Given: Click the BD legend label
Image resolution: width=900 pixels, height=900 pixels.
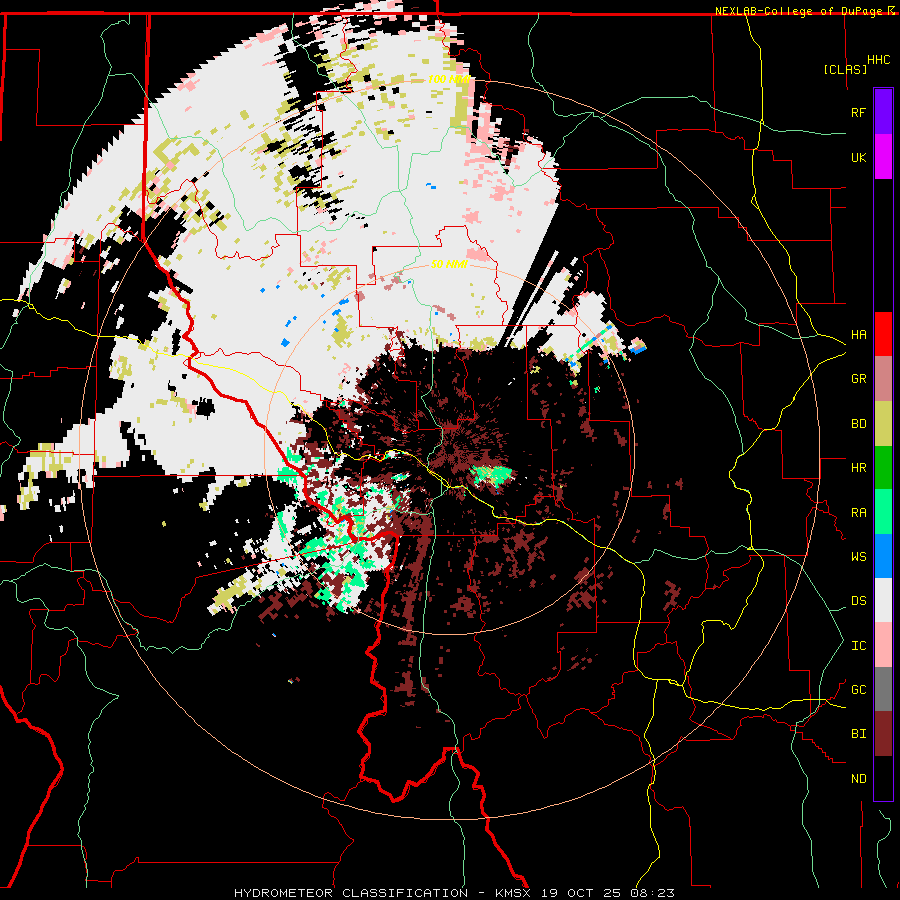Looking at the screenshot, I should [858, 424].
